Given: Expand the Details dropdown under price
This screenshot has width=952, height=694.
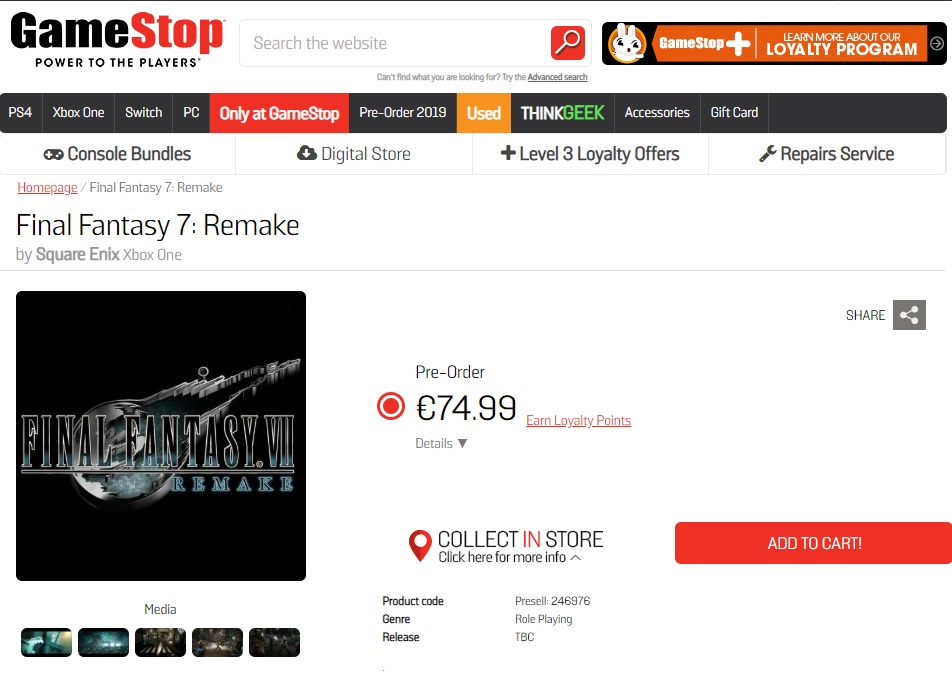Looking at the screenshot, I should tap(441, 443).
